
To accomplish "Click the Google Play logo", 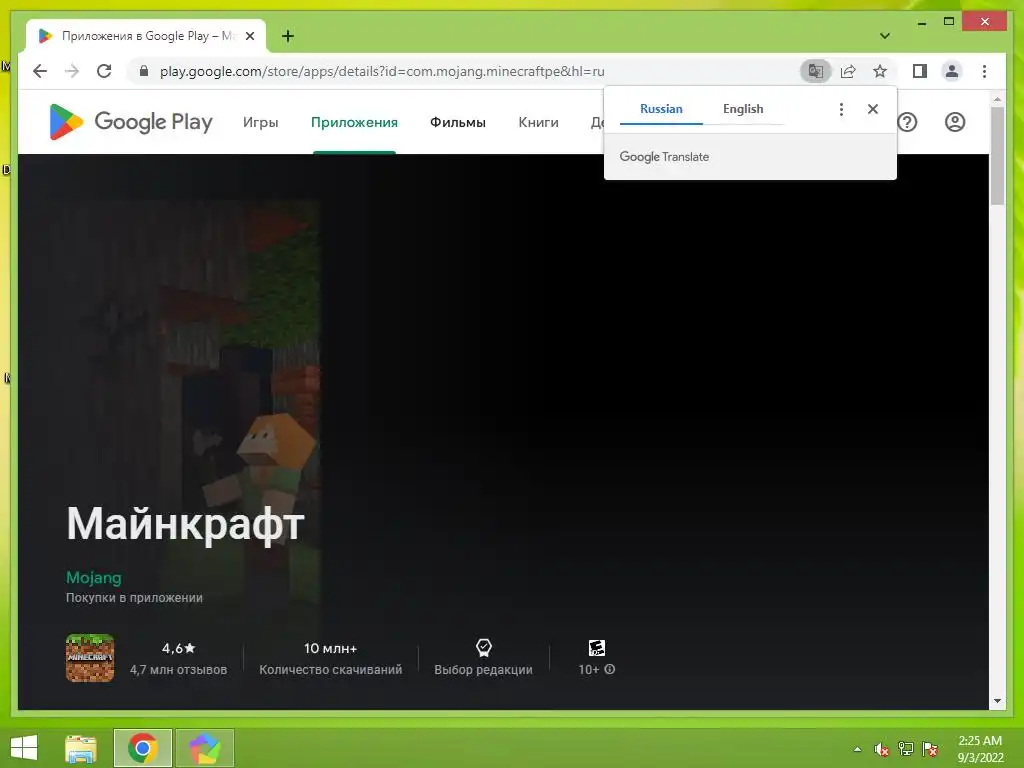I will click(x=131, y=122).
